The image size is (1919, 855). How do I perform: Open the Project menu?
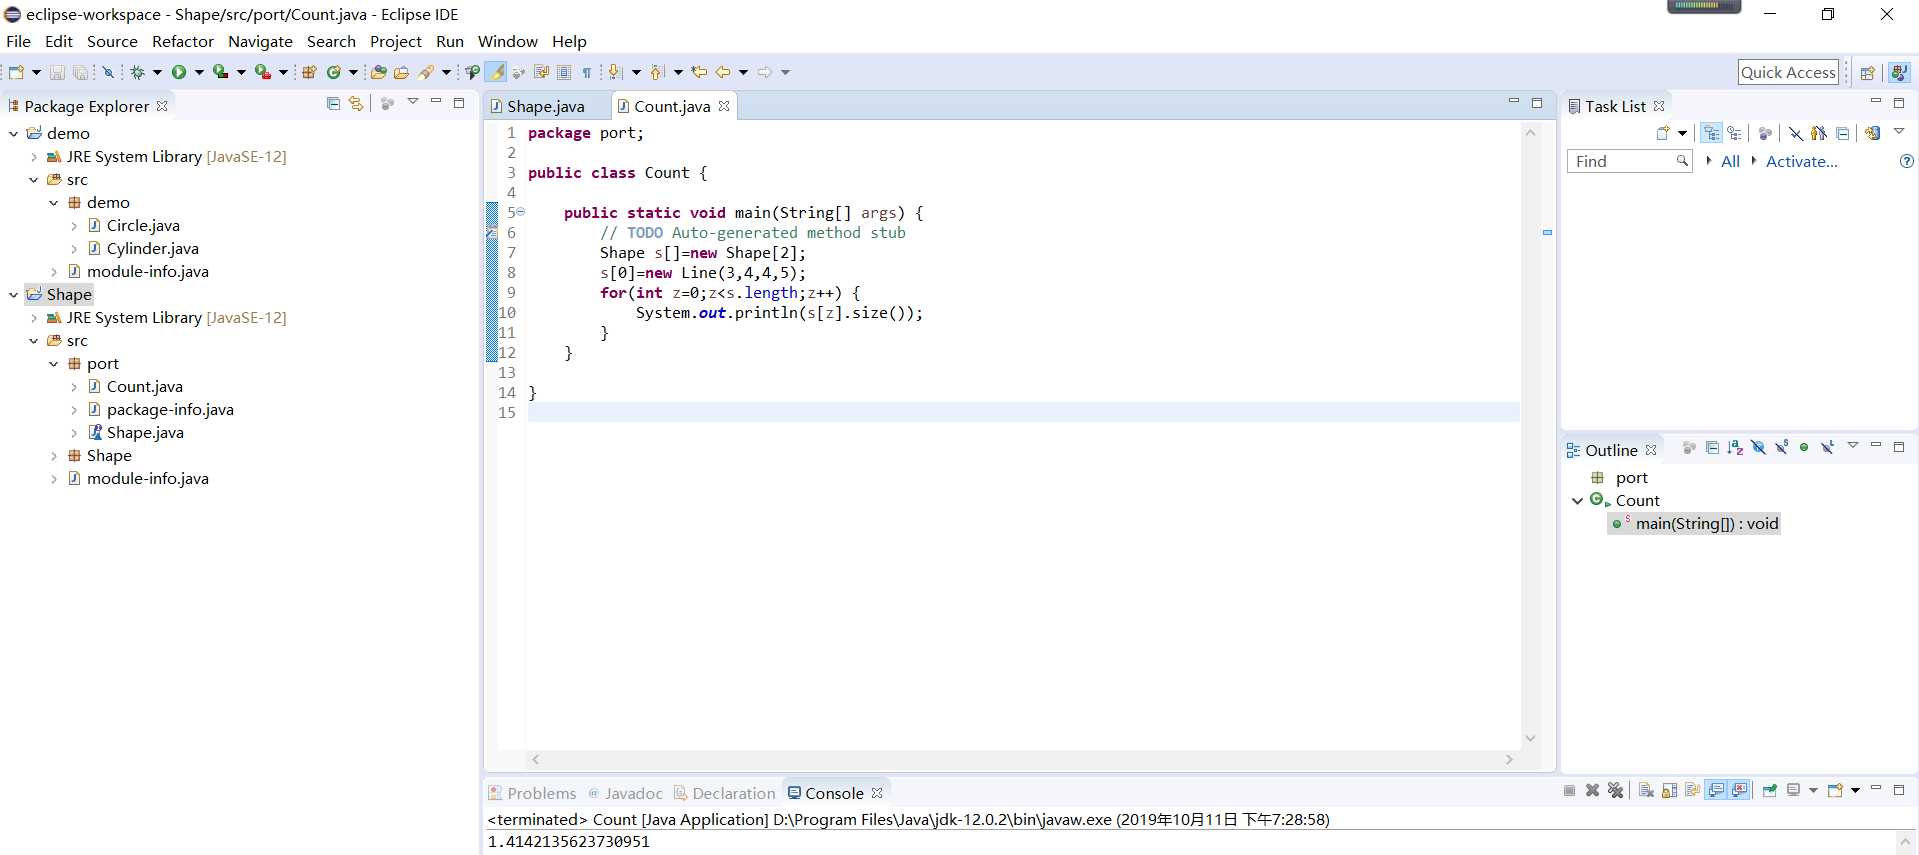(396, 41)
